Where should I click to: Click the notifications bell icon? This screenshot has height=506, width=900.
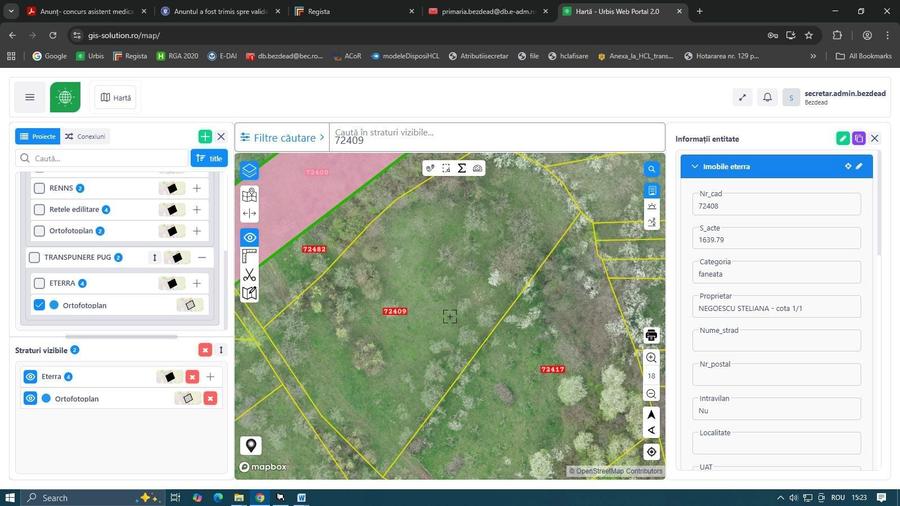(x=767, y=97)
